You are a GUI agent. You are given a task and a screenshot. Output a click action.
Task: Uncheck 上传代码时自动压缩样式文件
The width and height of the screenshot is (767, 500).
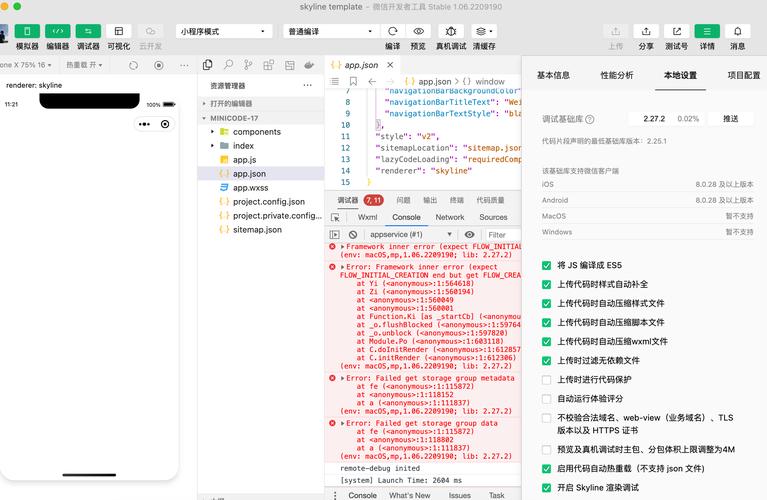[546, 303]
